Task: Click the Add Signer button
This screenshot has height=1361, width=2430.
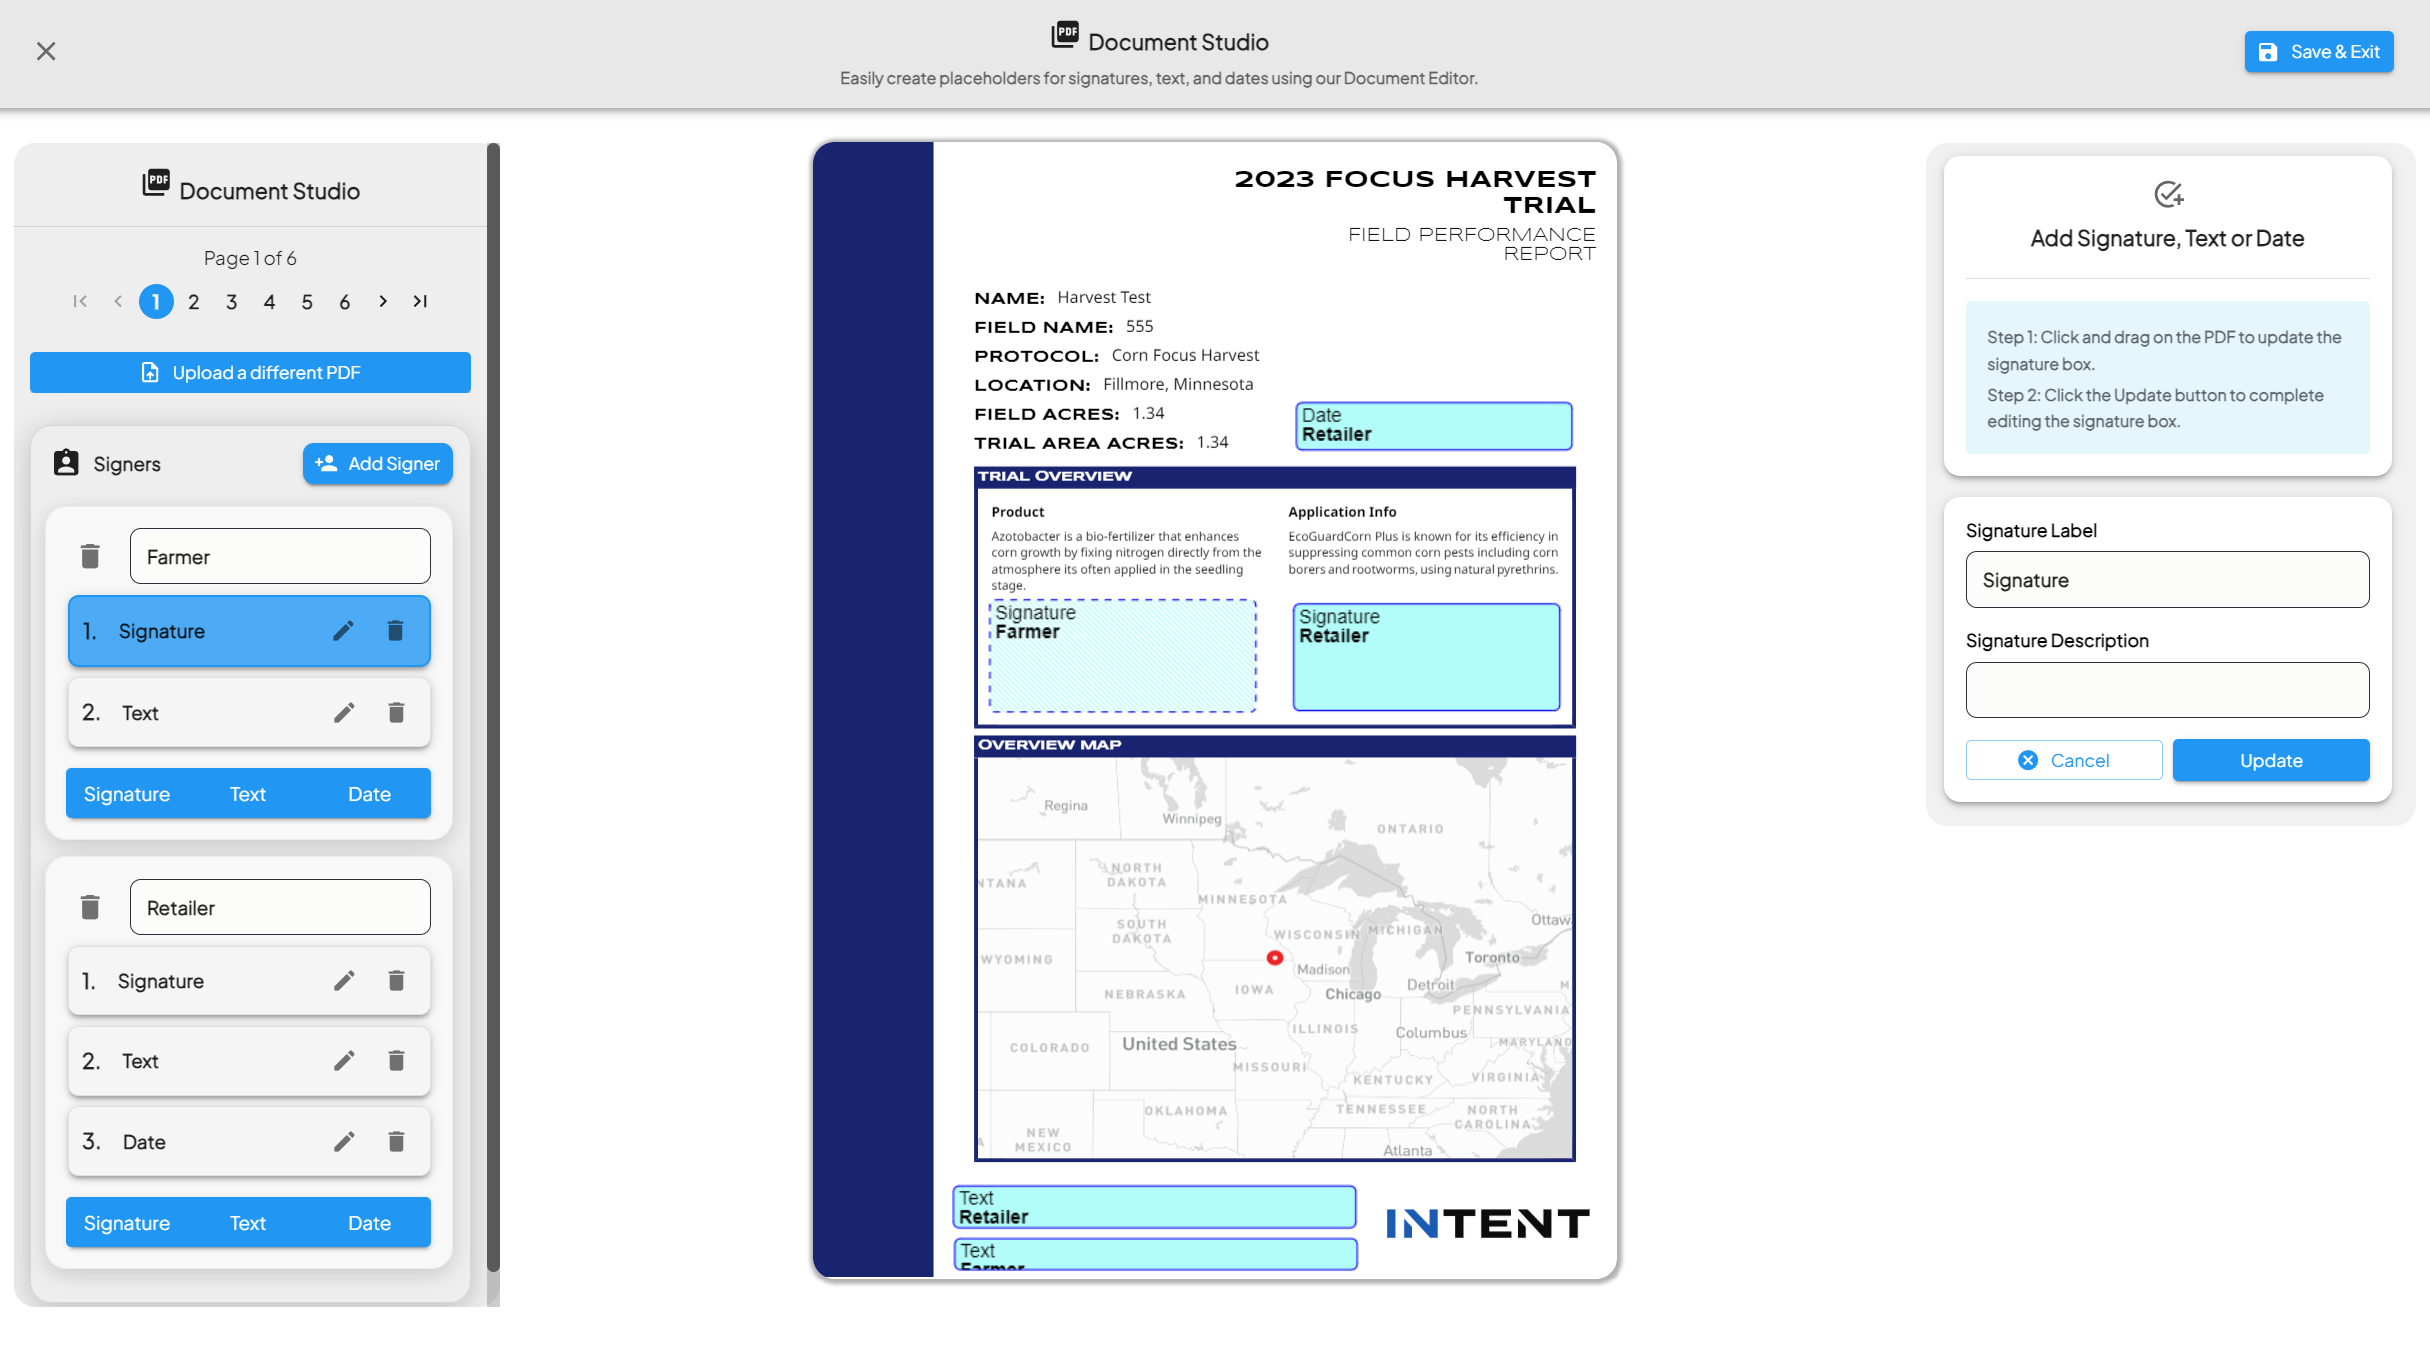Action: point(378,464)
